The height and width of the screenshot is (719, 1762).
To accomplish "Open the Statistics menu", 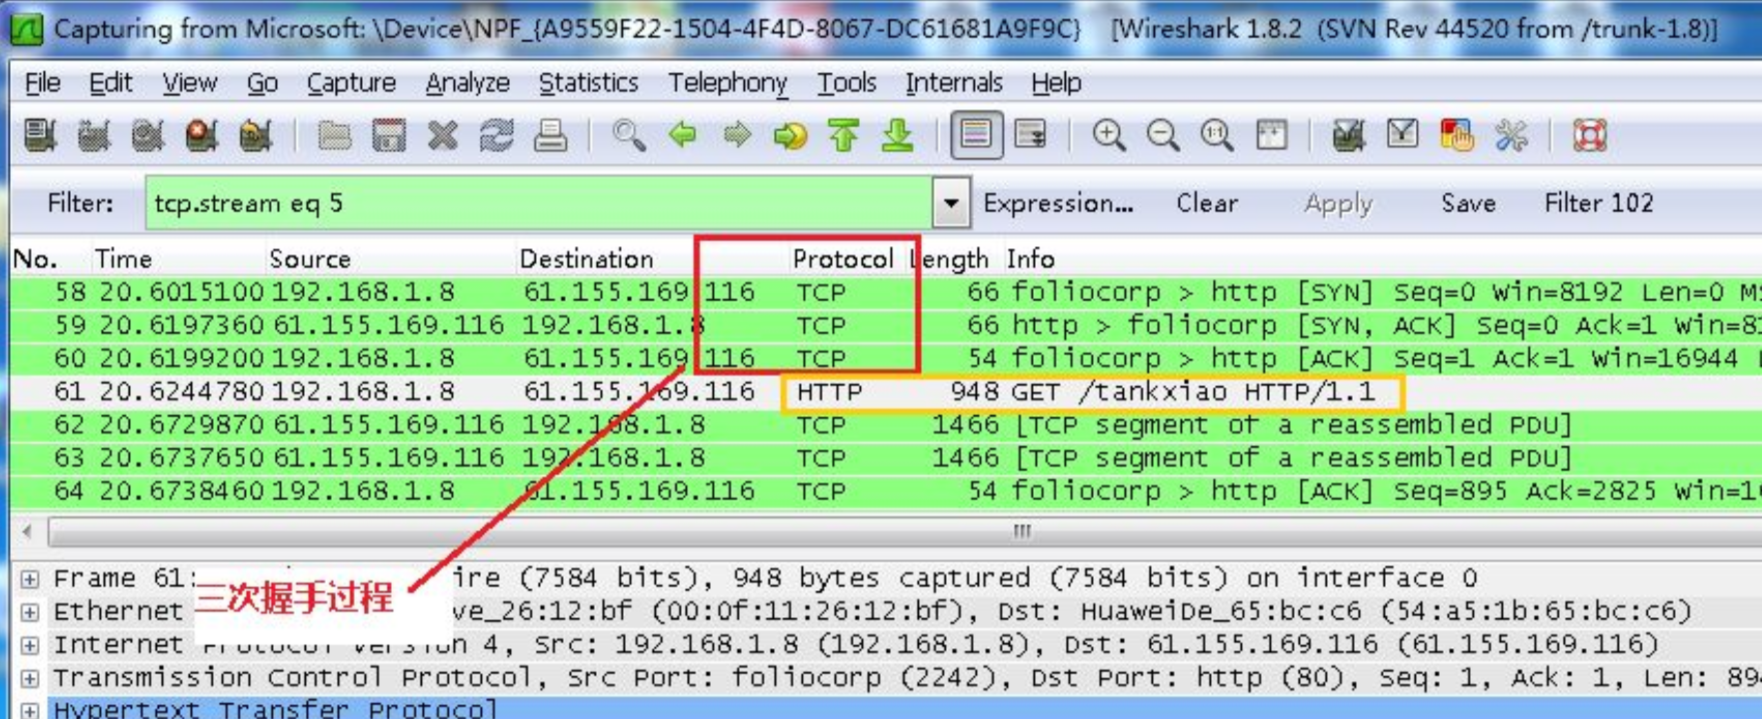I will [x=588, y=83].
